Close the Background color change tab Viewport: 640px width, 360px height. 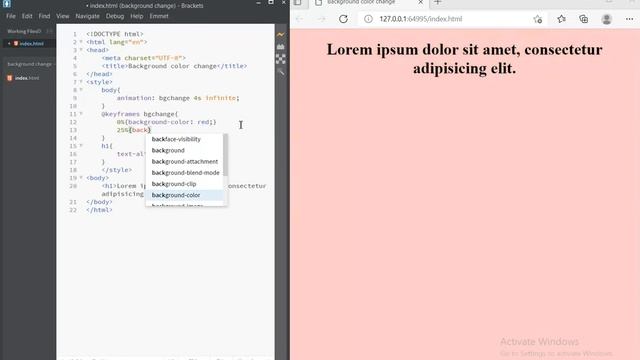[x=420, y=2]
